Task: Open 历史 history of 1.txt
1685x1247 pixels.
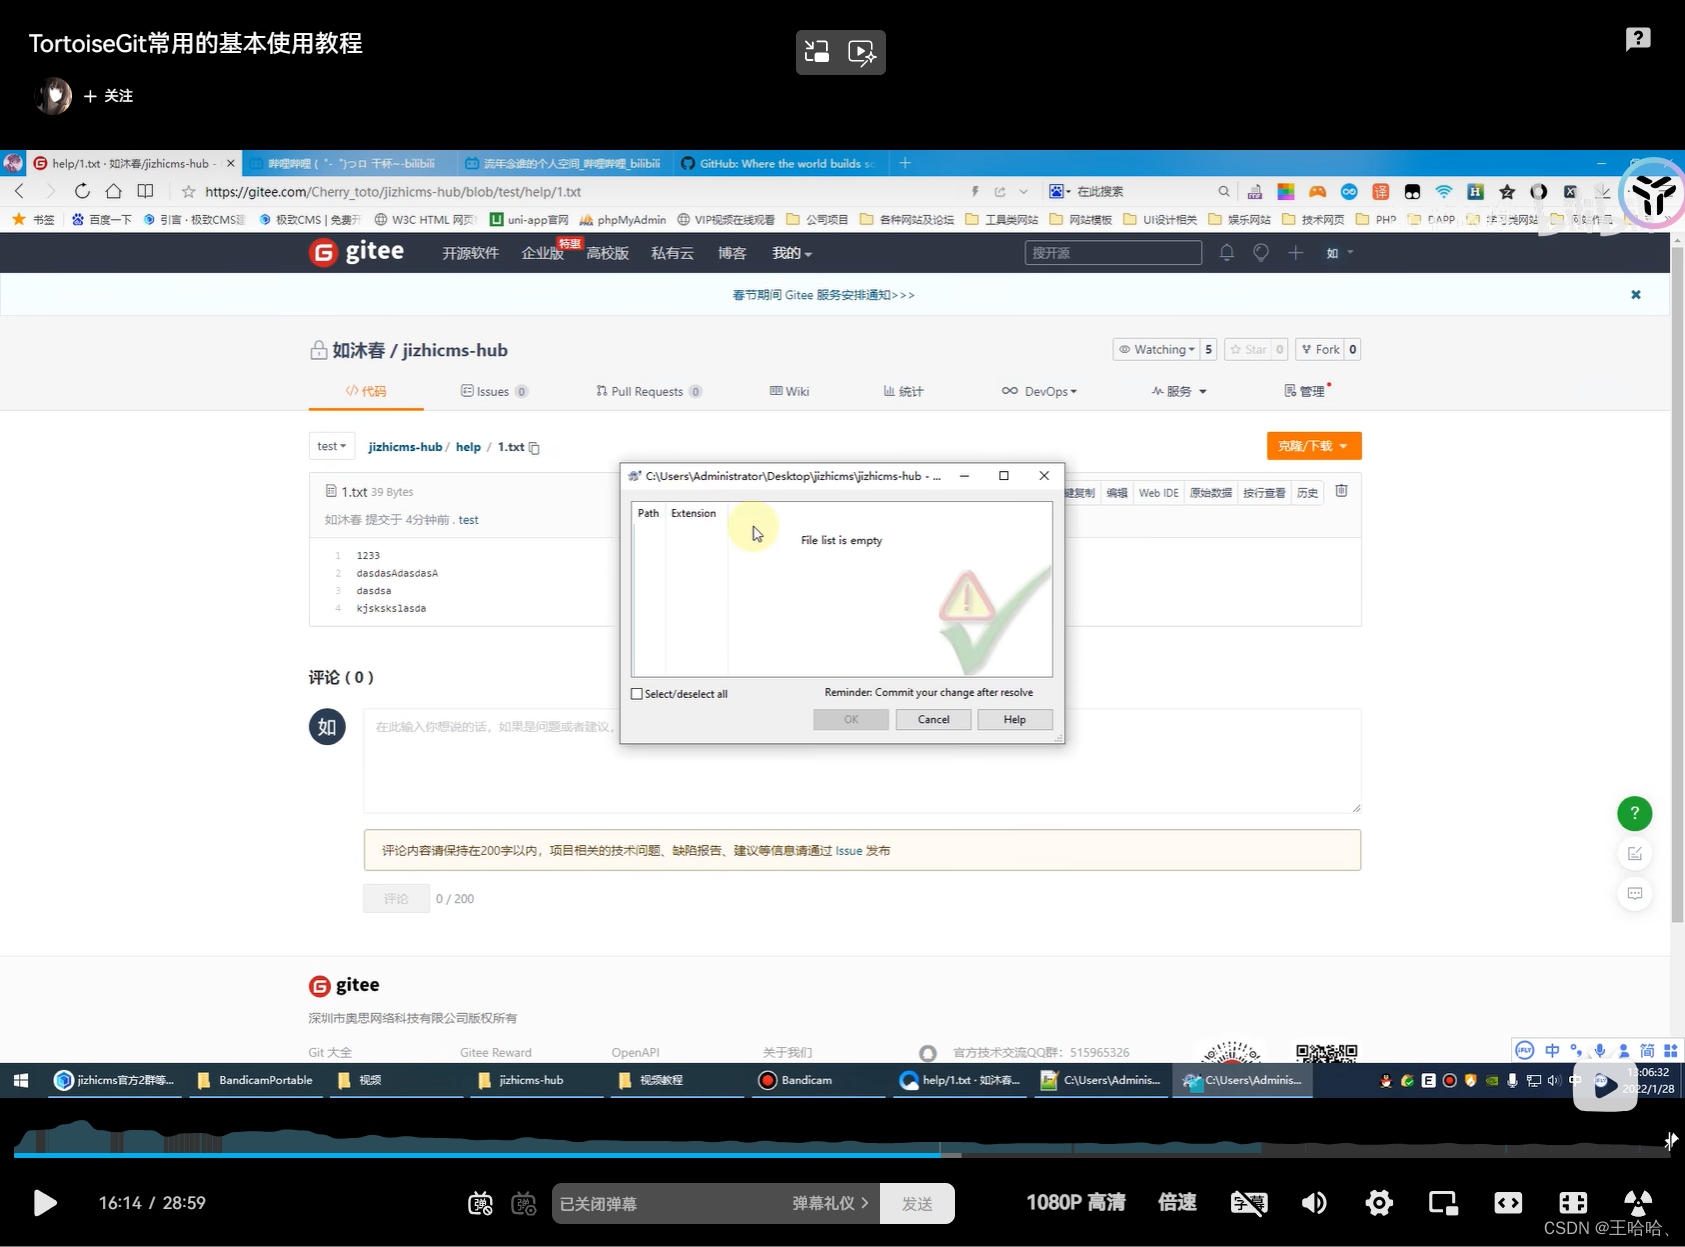Action: 1307,493
